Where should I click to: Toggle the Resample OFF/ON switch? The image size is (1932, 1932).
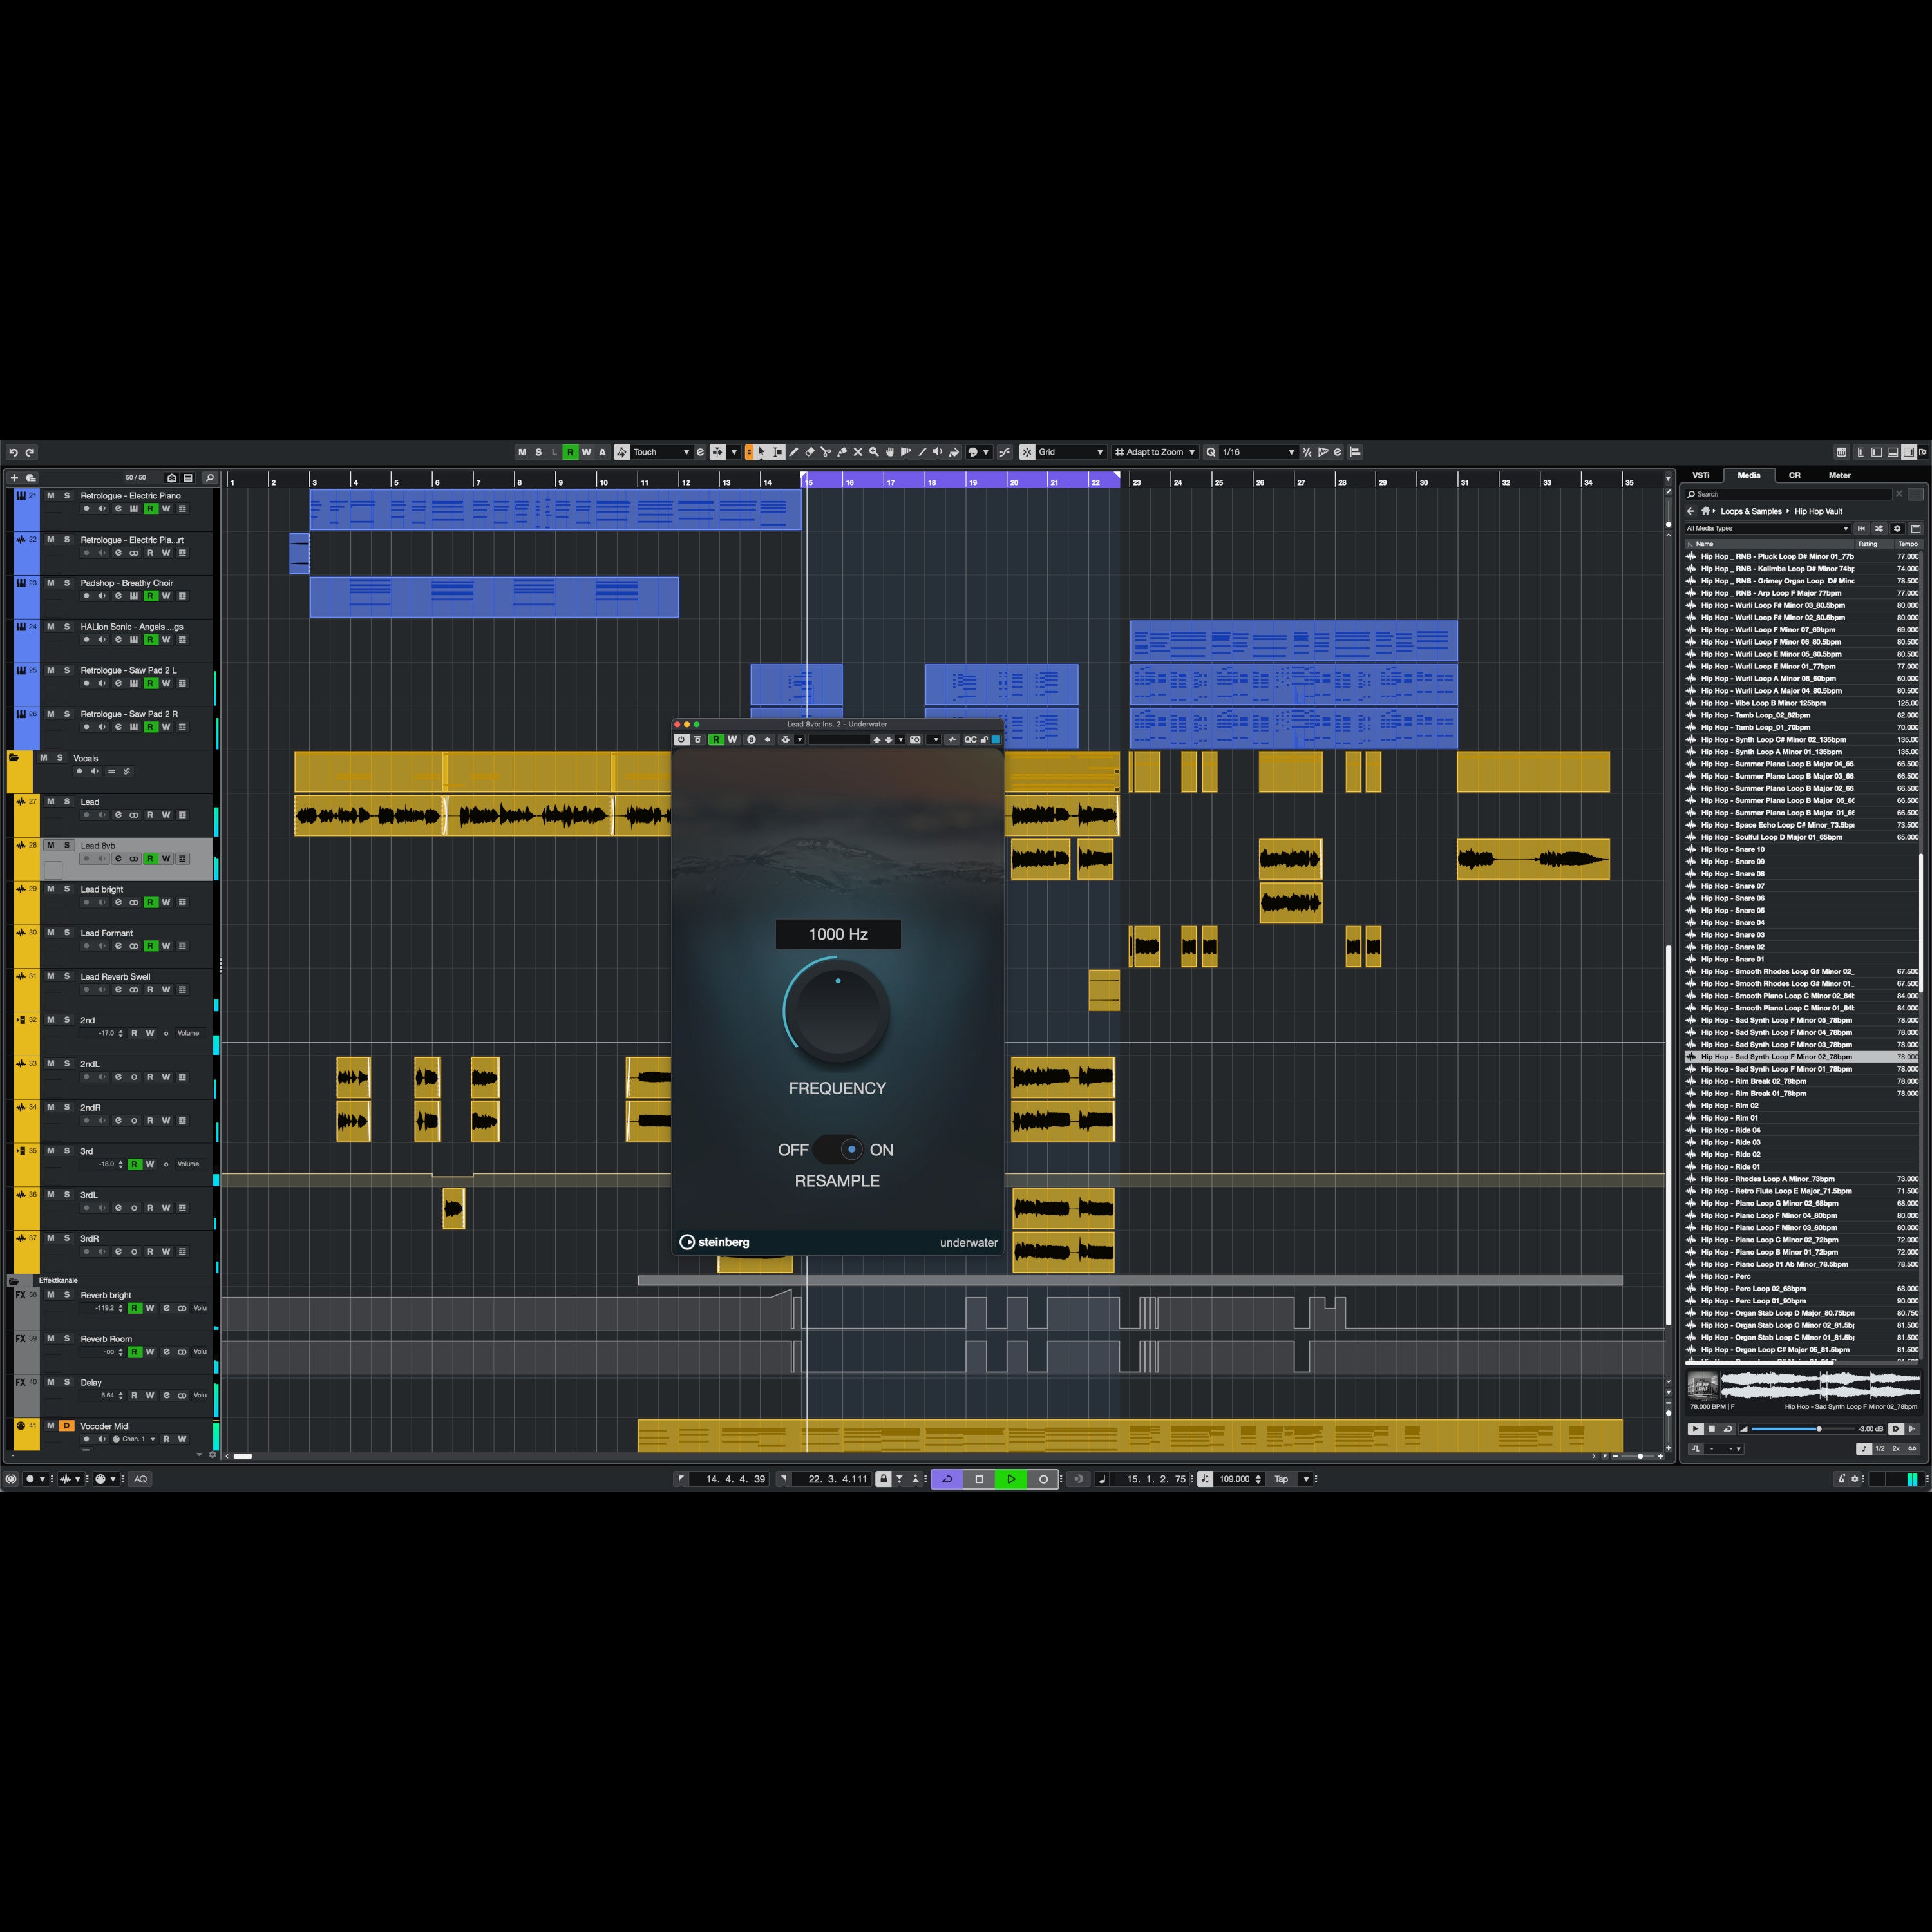838,1150
